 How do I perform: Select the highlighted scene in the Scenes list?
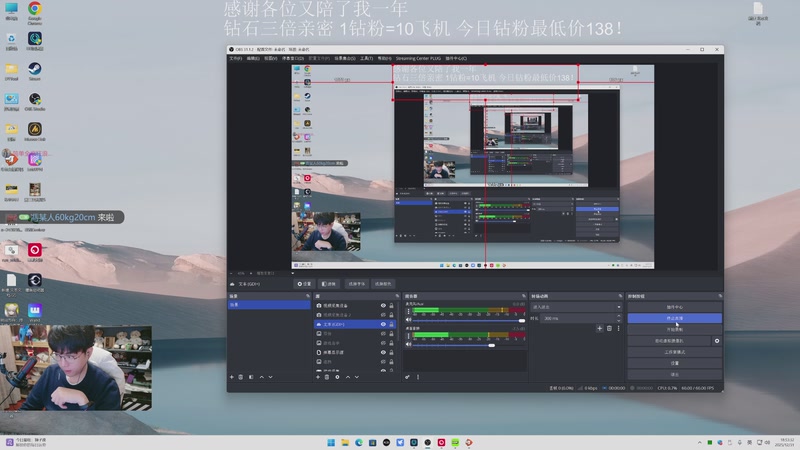tap(269, 305)
